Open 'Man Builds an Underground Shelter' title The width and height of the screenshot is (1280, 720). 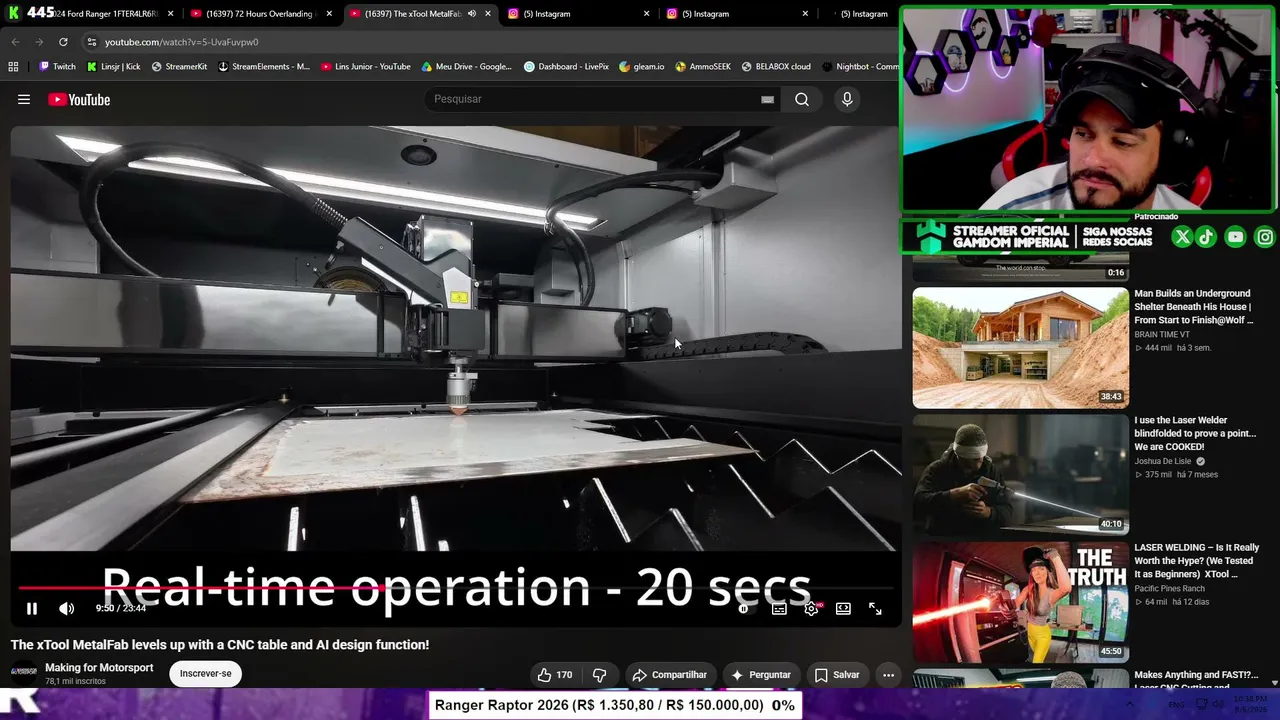tap(1193, 307)
